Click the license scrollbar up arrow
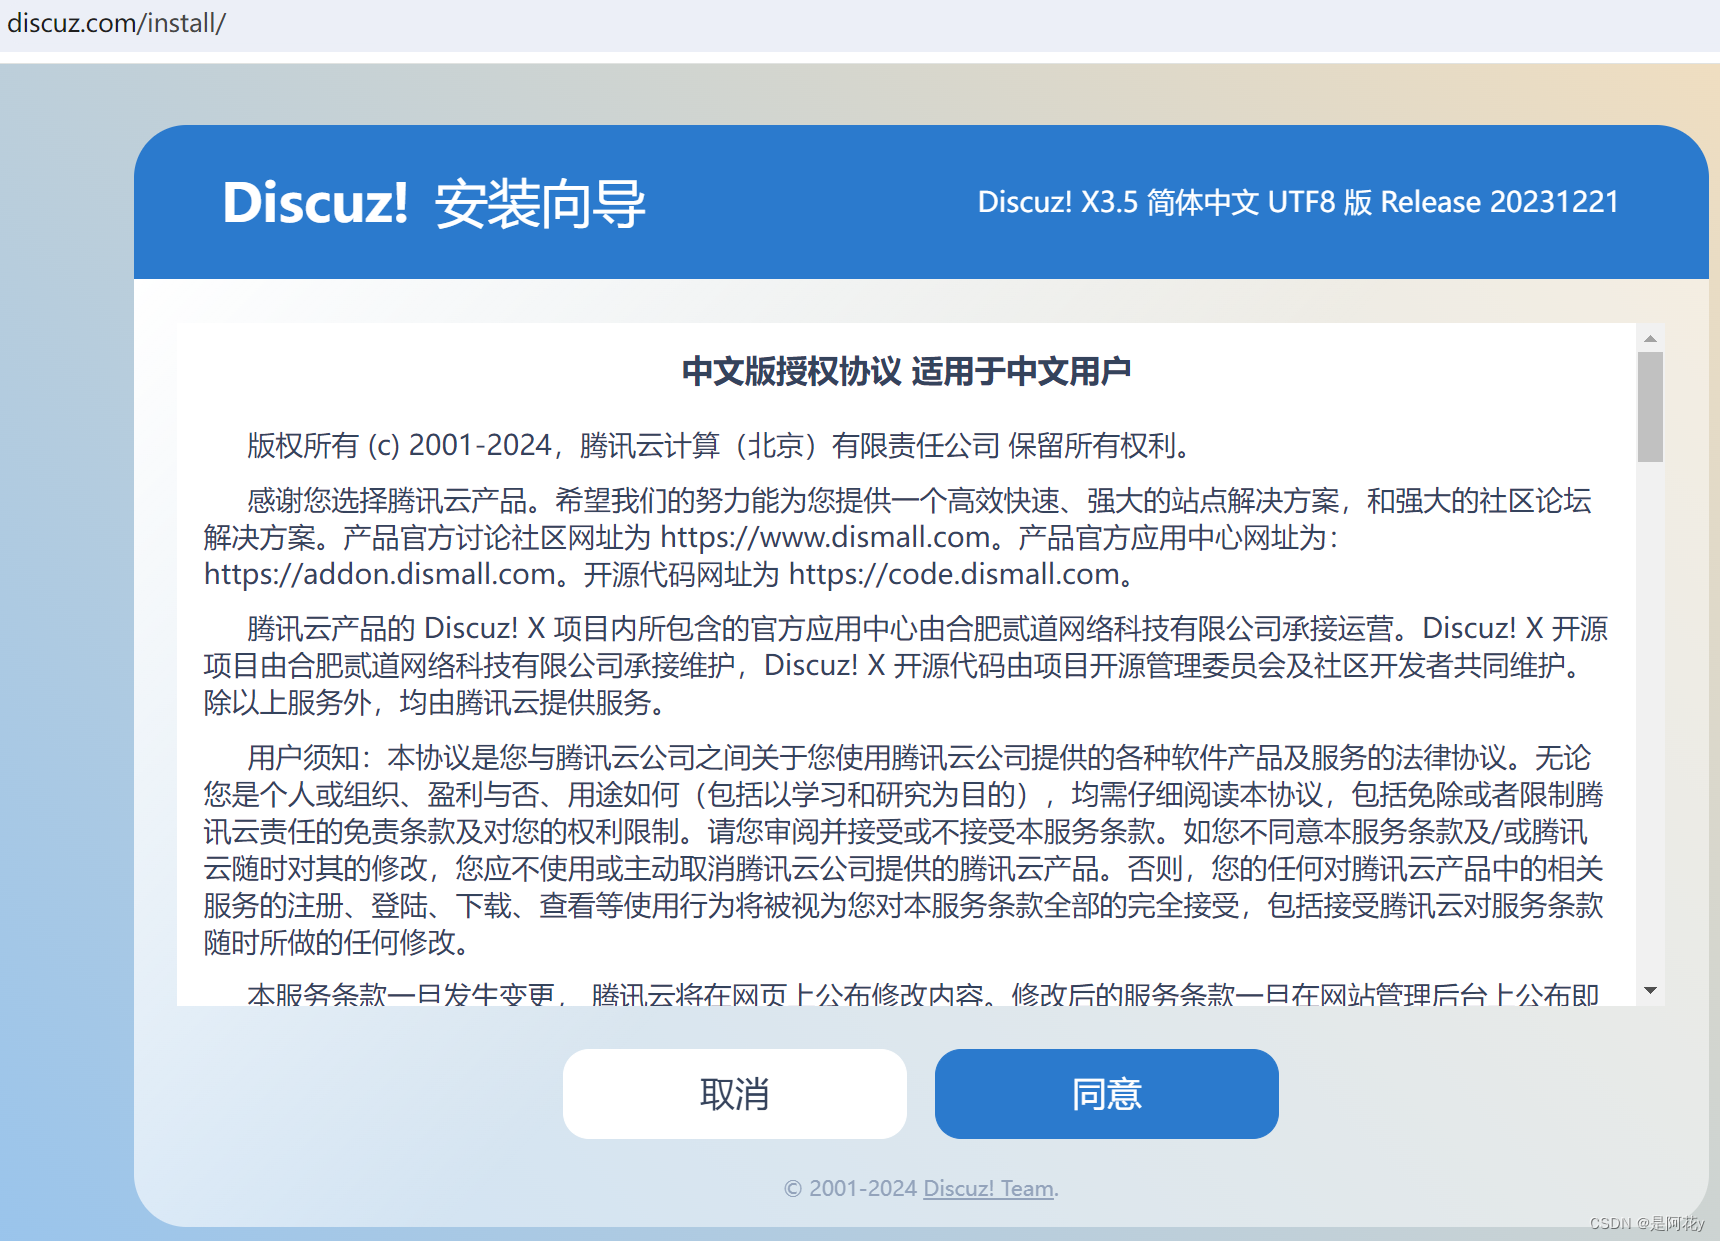The image size is (1720, 1241). tap(1650, 339)
